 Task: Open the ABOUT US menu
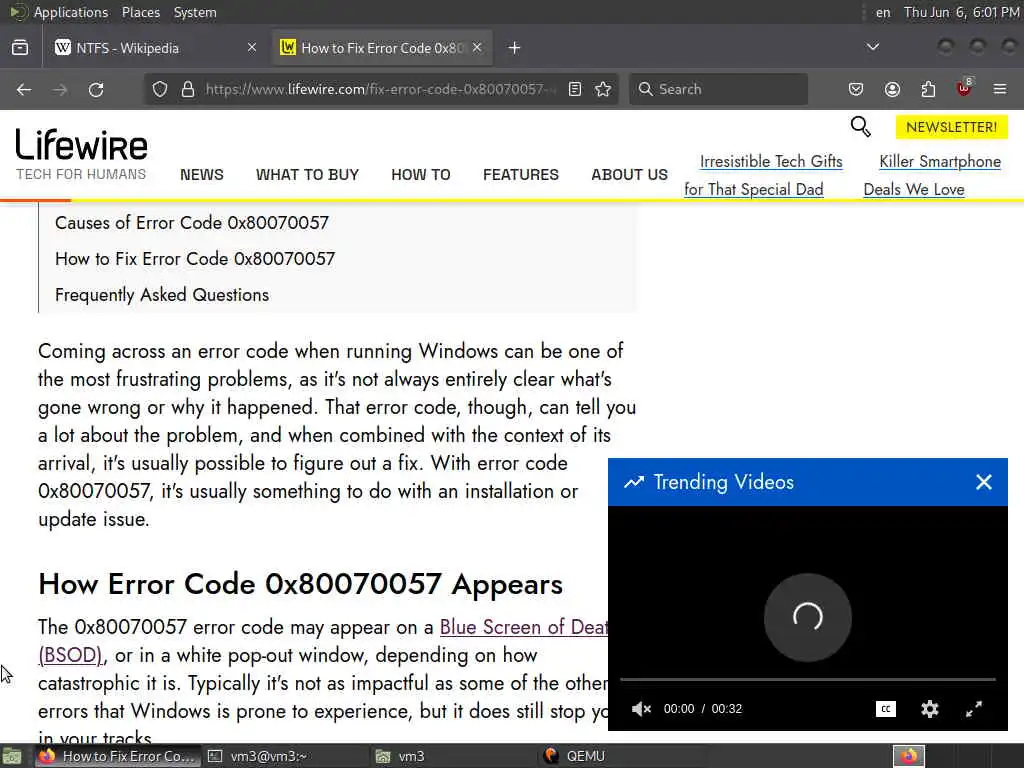click(x=630, y=175)
